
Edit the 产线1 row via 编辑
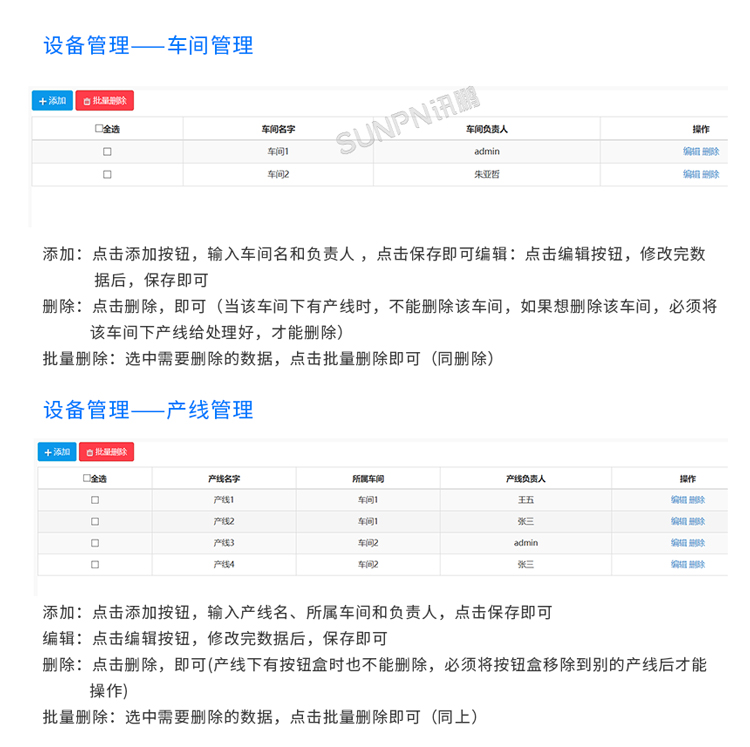point(678,500)
